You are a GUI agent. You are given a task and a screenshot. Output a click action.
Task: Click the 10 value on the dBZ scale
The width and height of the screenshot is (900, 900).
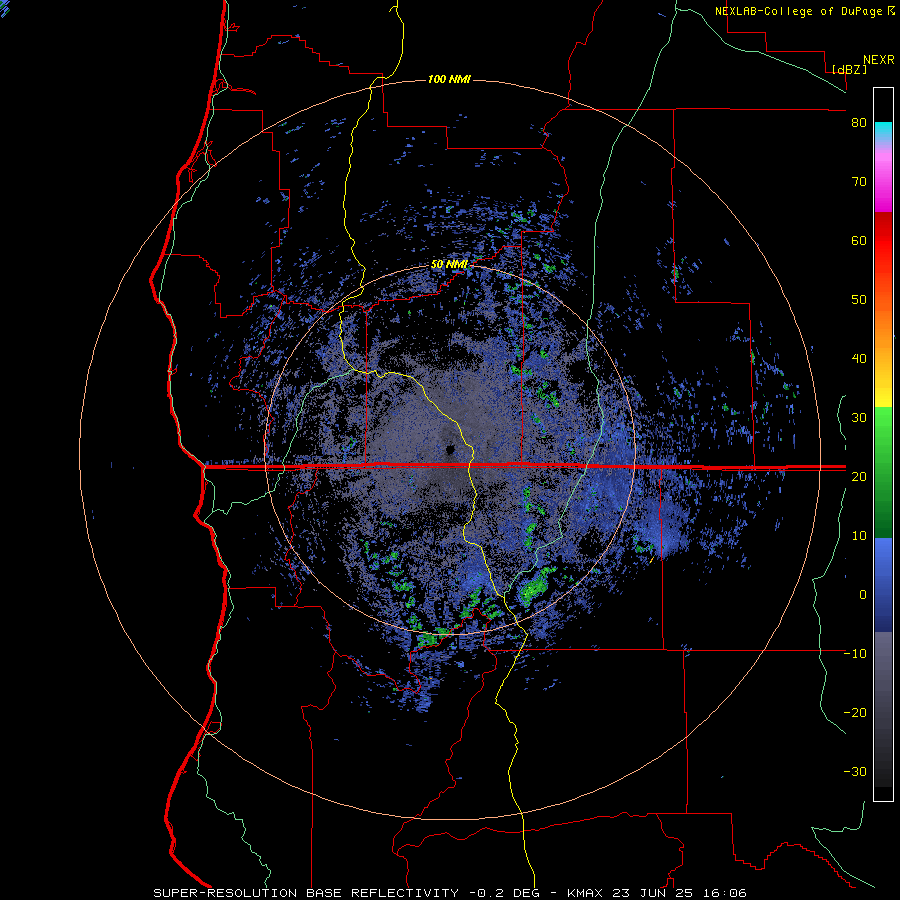[x=859, y=536]
